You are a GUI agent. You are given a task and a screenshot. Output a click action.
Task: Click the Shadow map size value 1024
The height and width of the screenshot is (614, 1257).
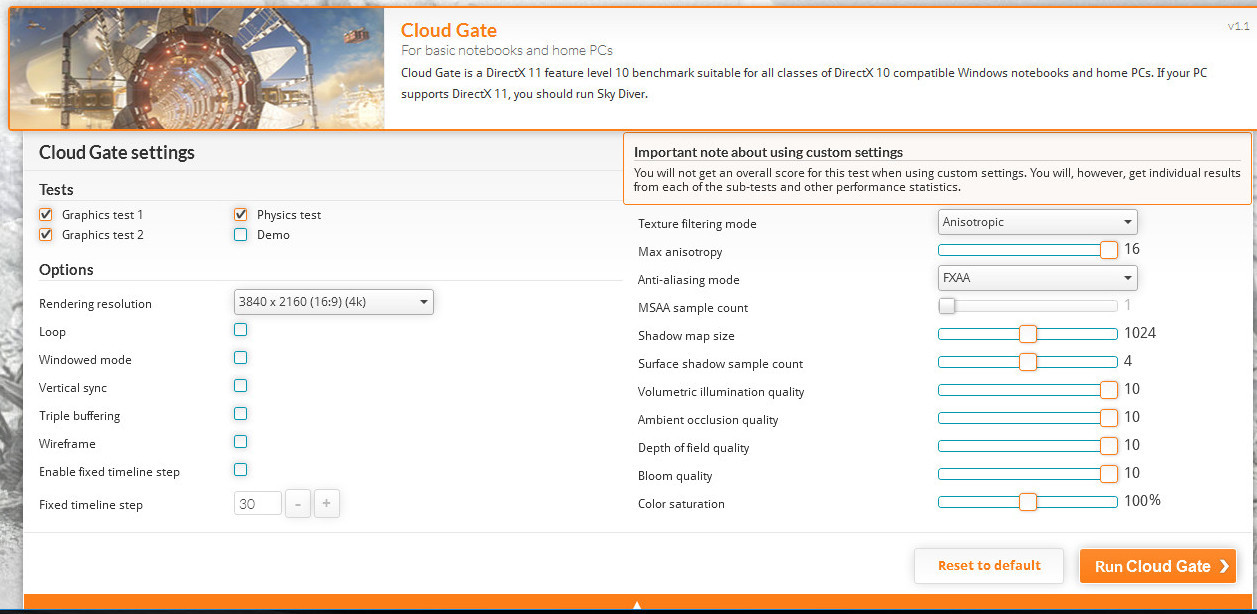[1140, 333]
